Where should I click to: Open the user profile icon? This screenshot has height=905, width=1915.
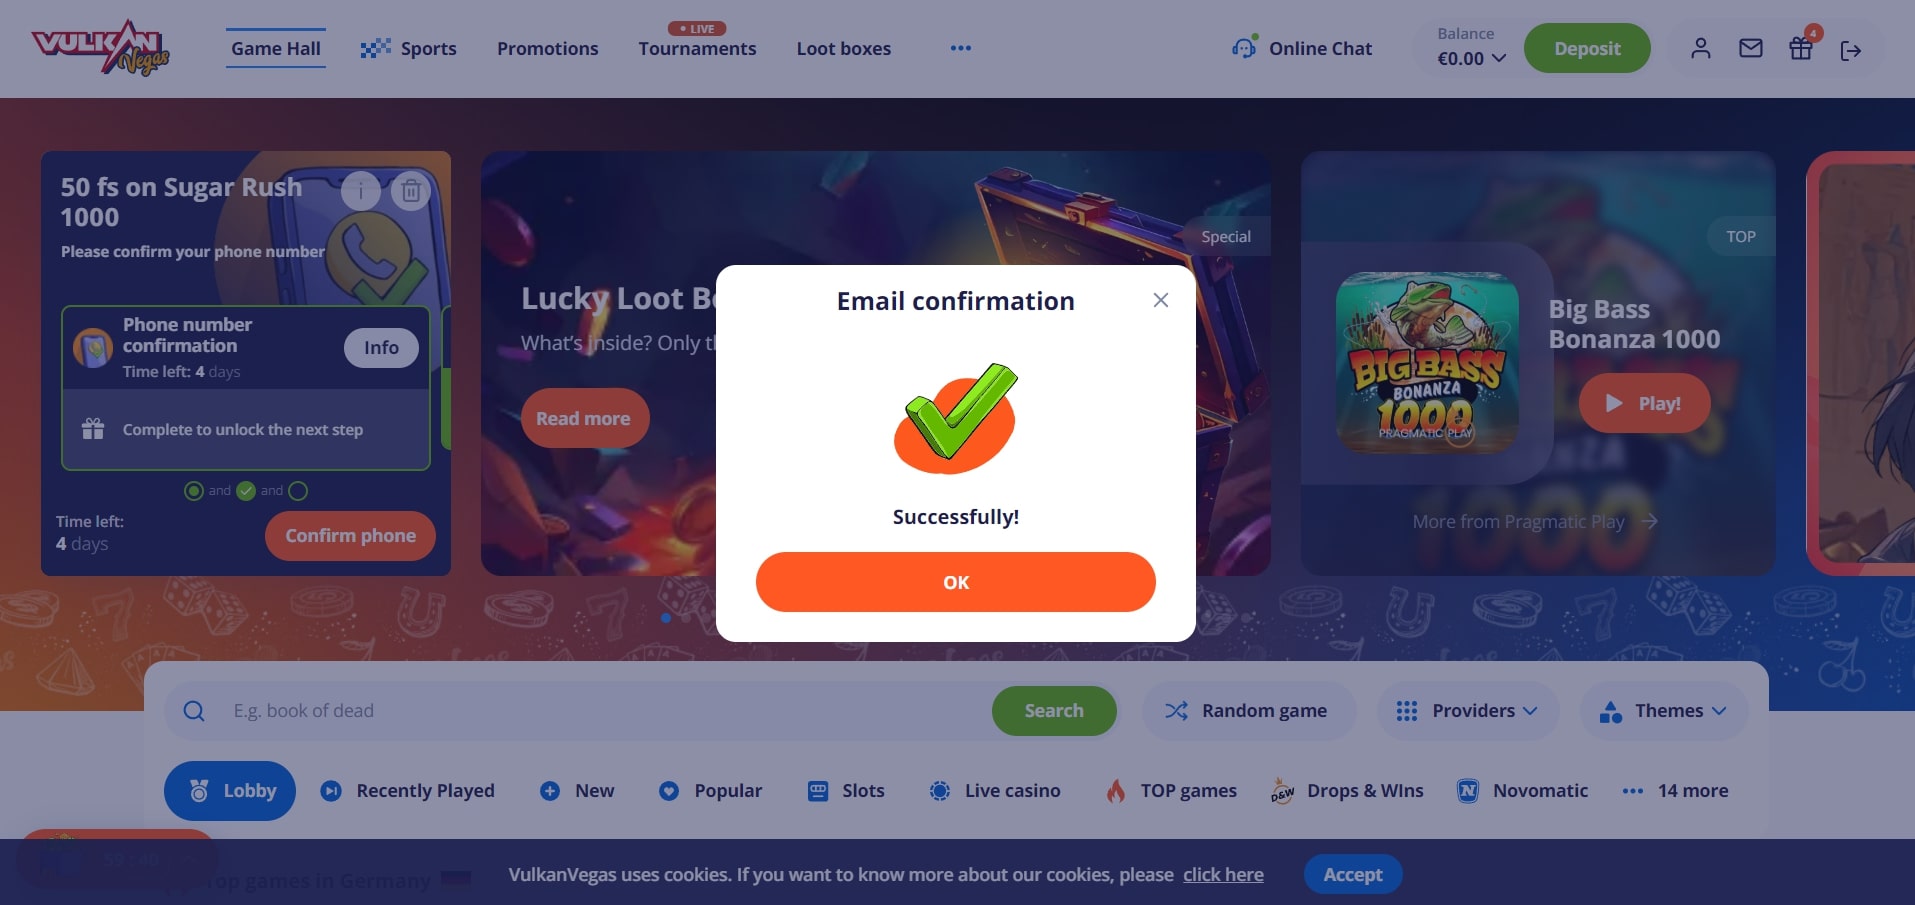[x=1700, y=48]
